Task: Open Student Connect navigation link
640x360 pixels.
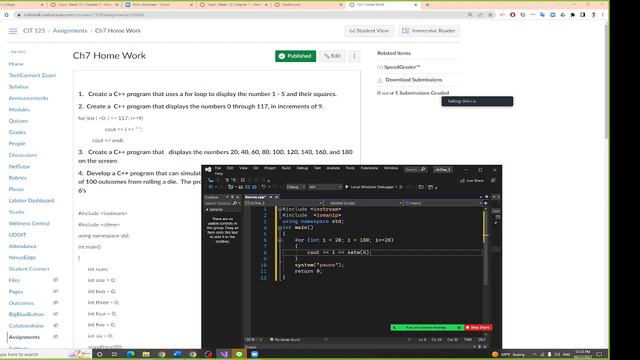Action: (x=29, y=269)
